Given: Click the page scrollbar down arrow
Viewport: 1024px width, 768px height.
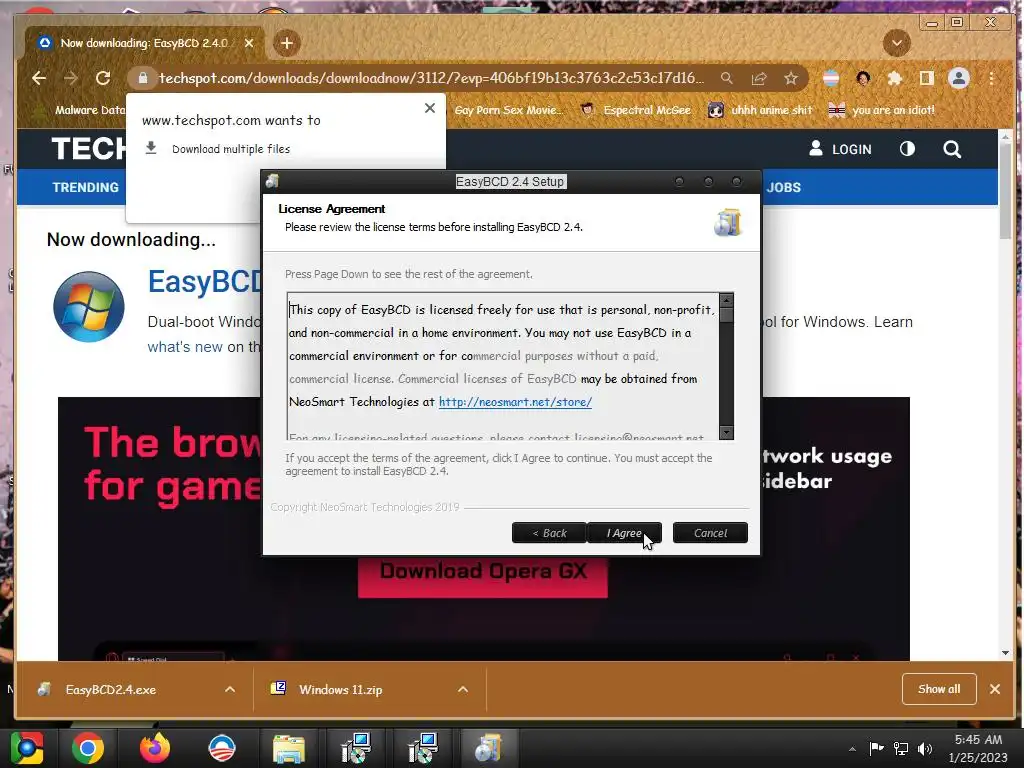Looking at the screenshot, I should pos(1005,653).
